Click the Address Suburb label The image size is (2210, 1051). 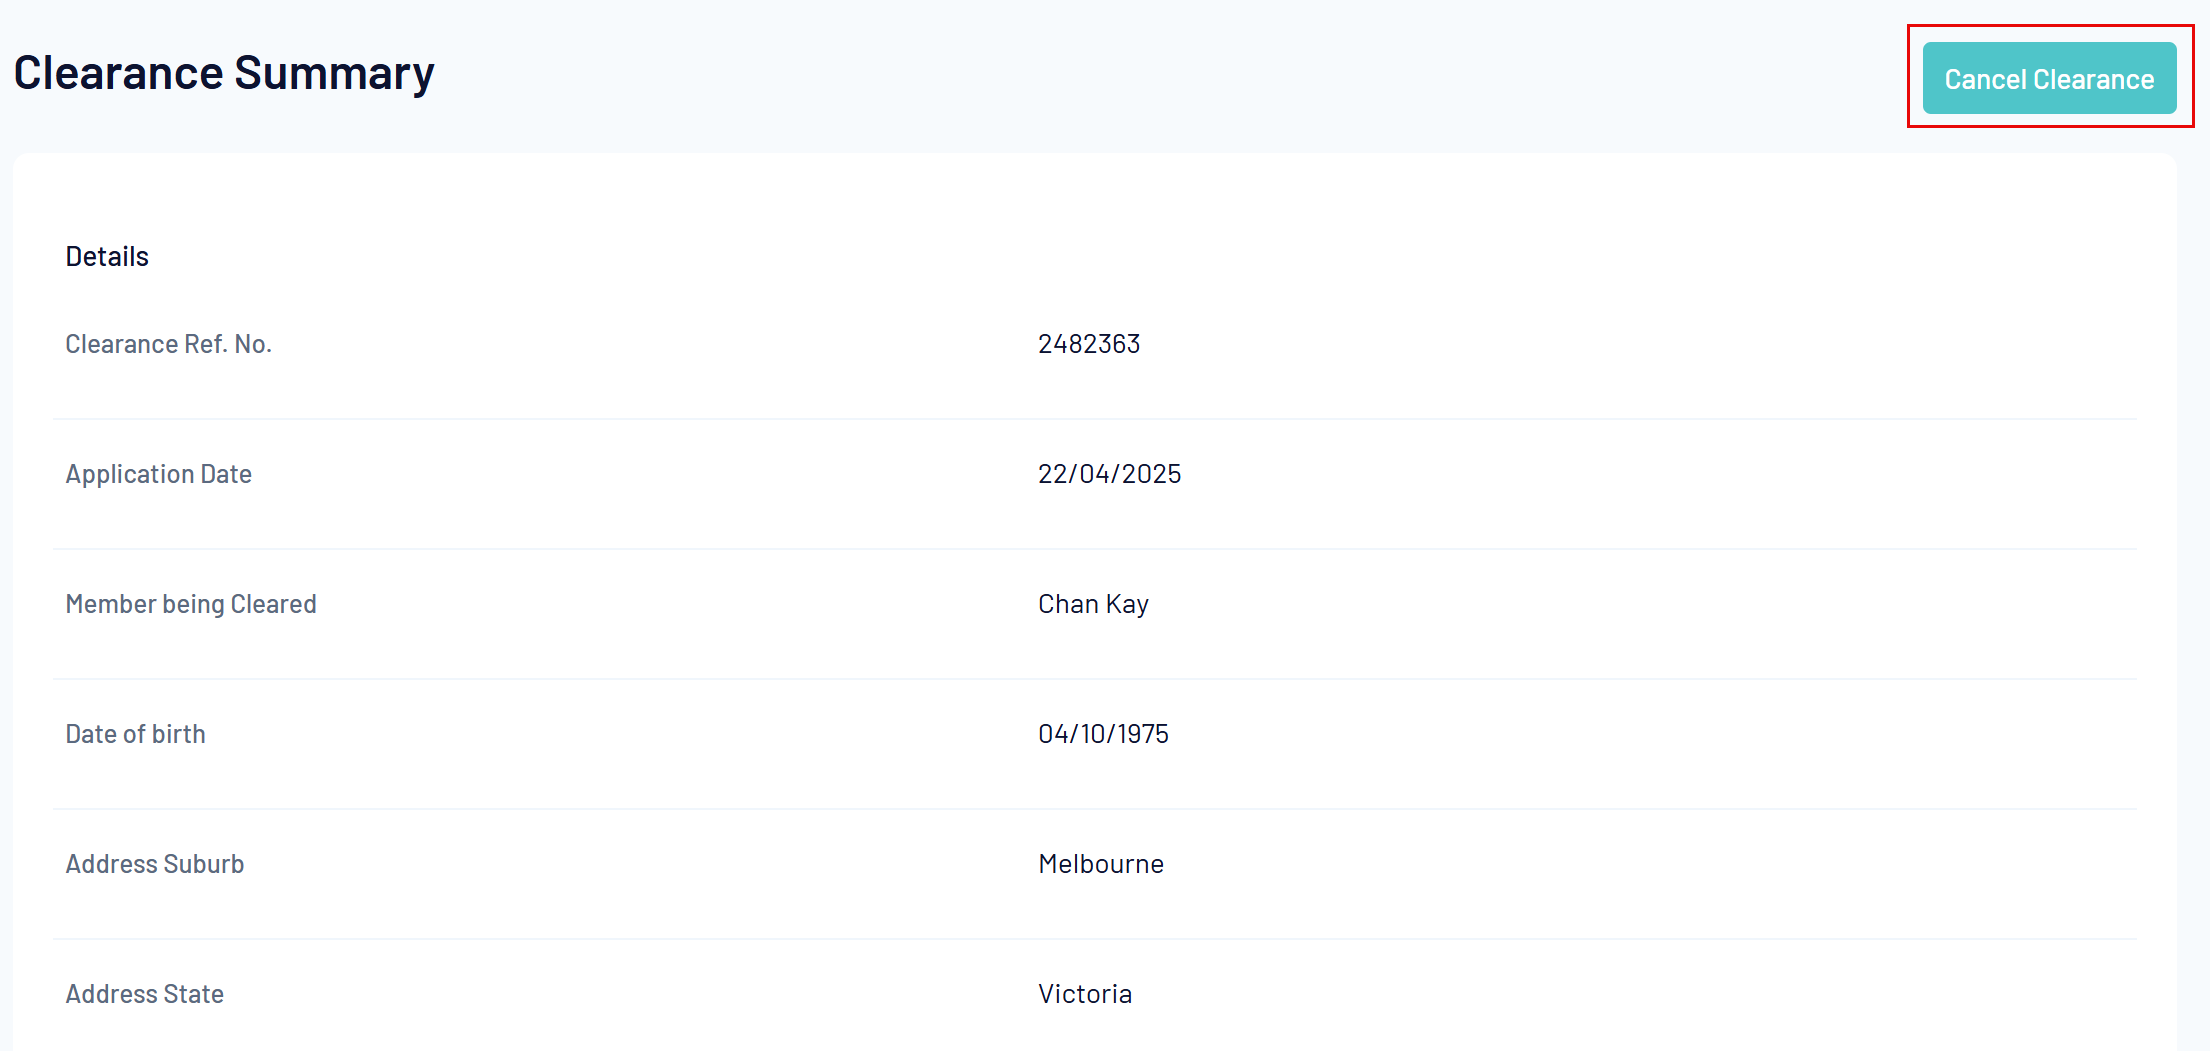pyautogui.click(x=155, y=864)
